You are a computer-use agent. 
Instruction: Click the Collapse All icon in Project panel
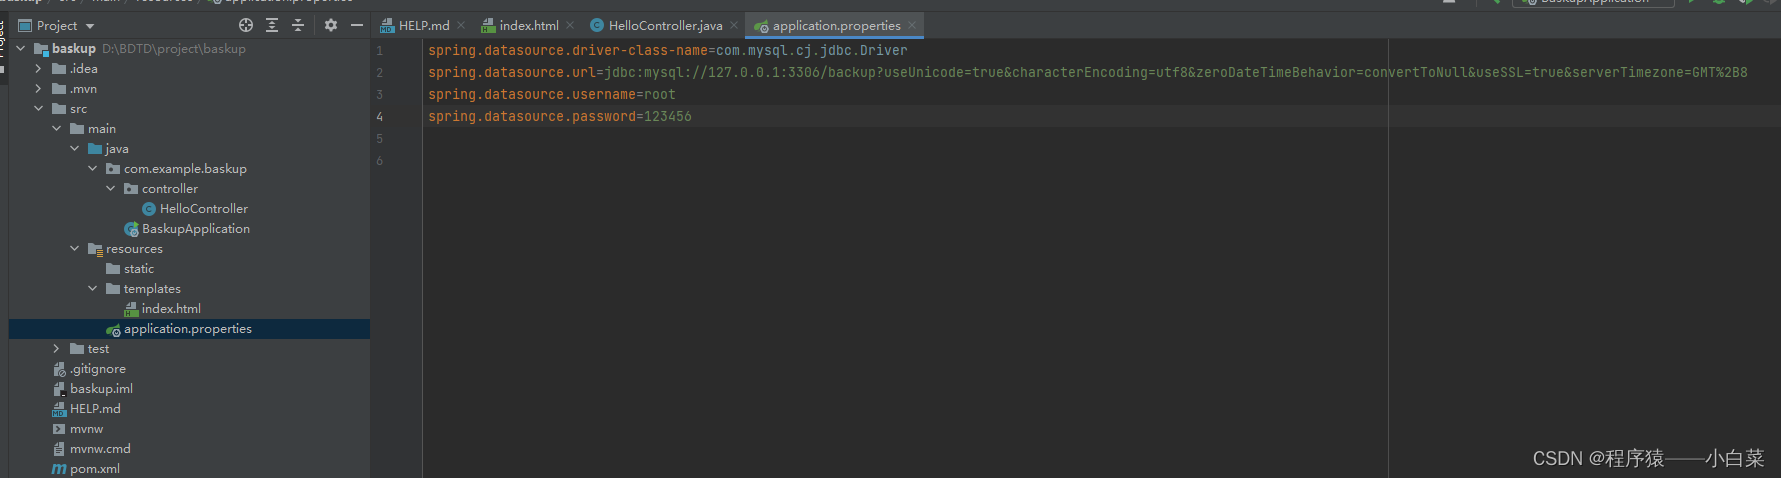(298, 25)
